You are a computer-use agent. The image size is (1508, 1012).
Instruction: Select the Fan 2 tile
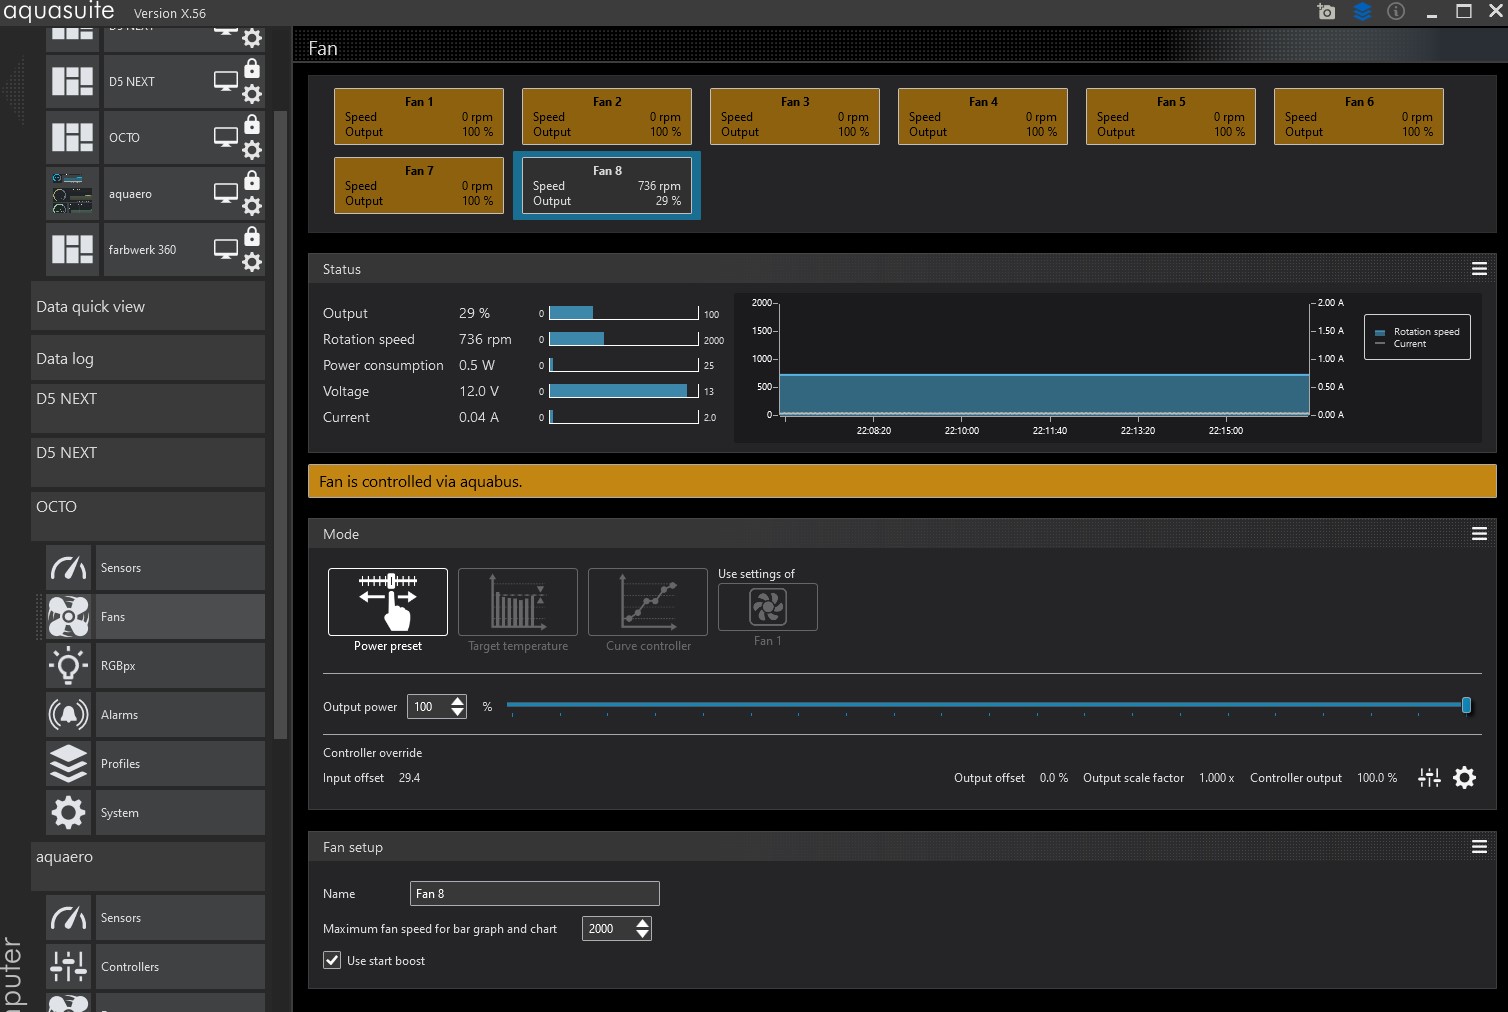click(607, 117)
